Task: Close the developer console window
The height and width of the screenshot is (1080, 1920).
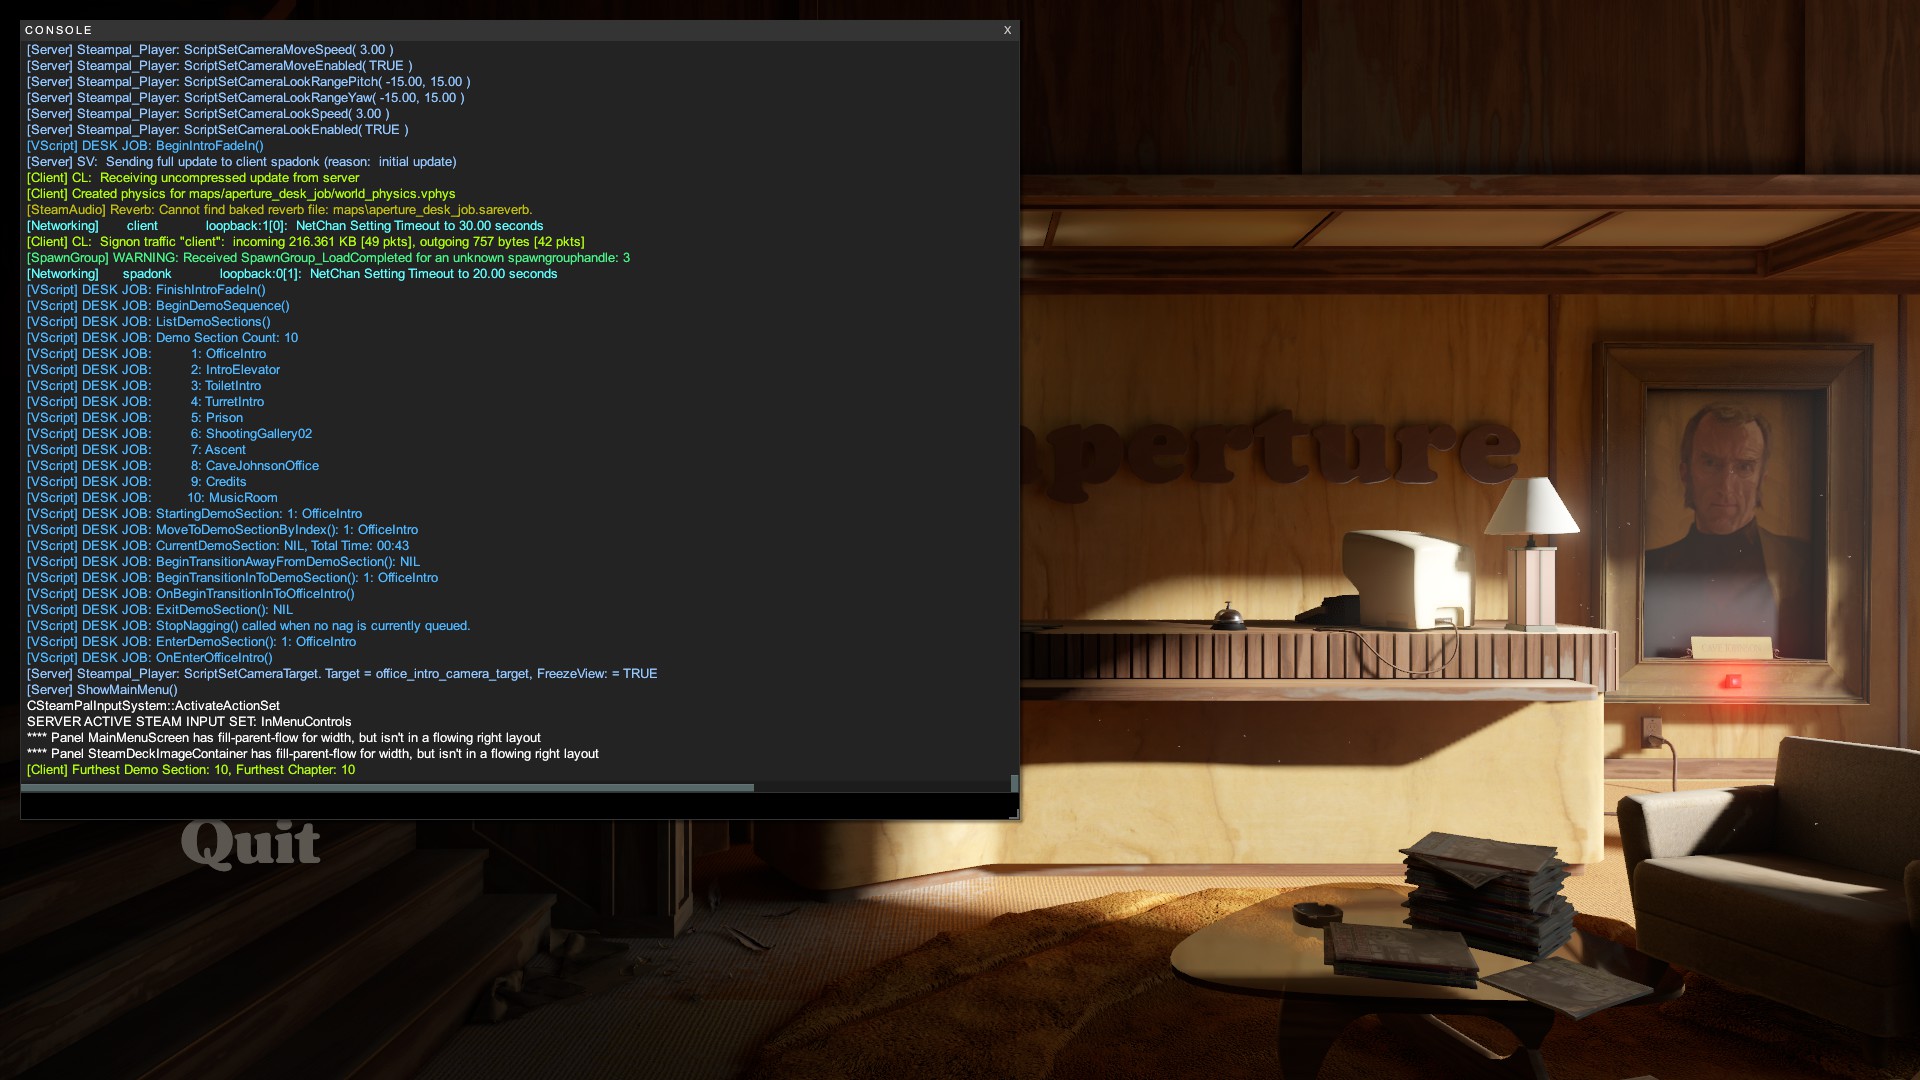Action: pyautogui.click(x=1007, y=30)
